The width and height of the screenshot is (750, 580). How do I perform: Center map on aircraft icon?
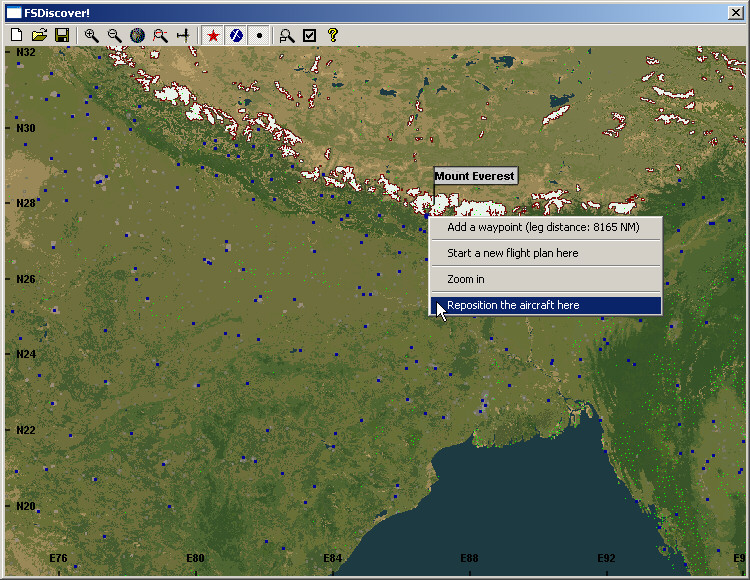tap(183, 35)
